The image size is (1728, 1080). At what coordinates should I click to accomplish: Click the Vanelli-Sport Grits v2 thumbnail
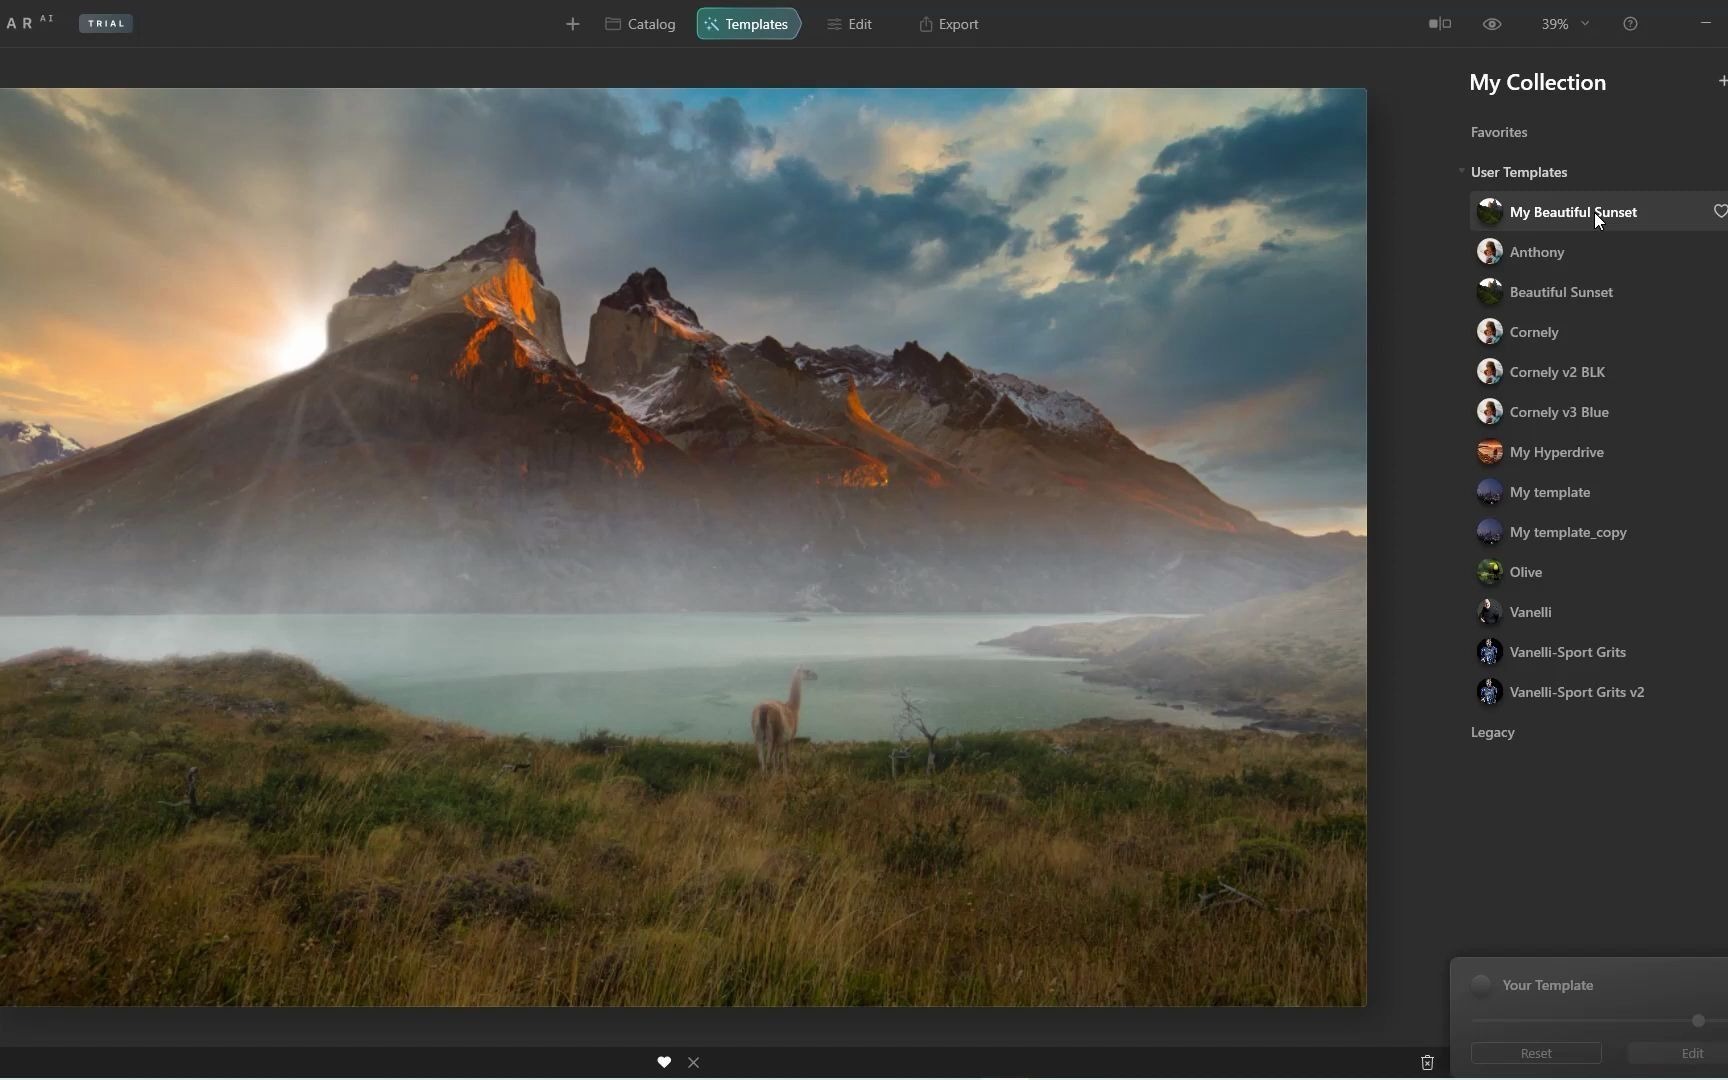coord(1490,691)
